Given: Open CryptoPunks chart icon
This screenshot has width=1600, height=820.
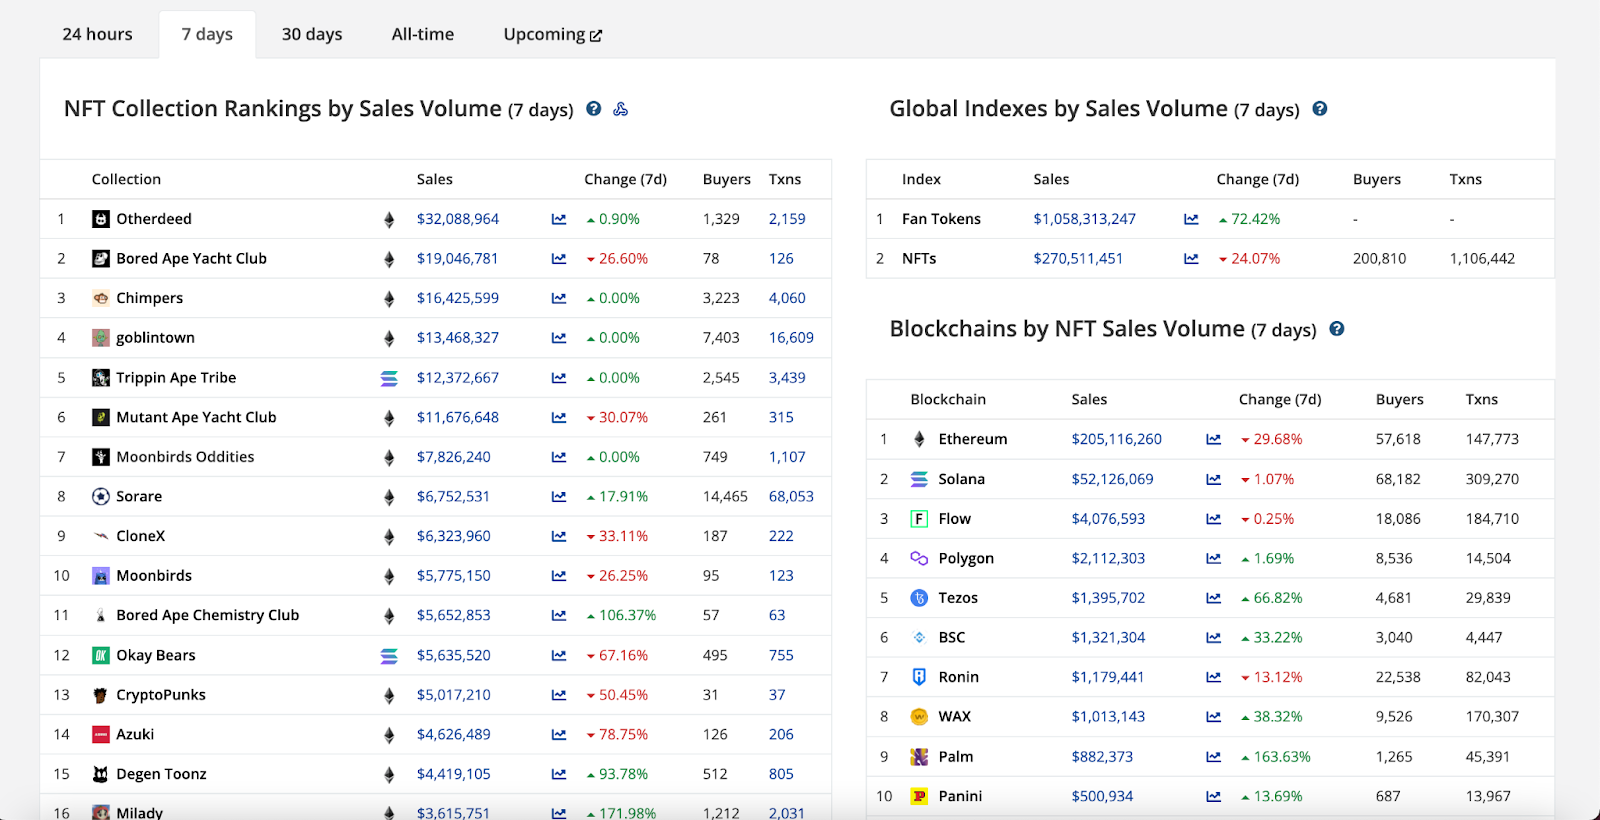Looking at the screenshot, I should [559, 695].
